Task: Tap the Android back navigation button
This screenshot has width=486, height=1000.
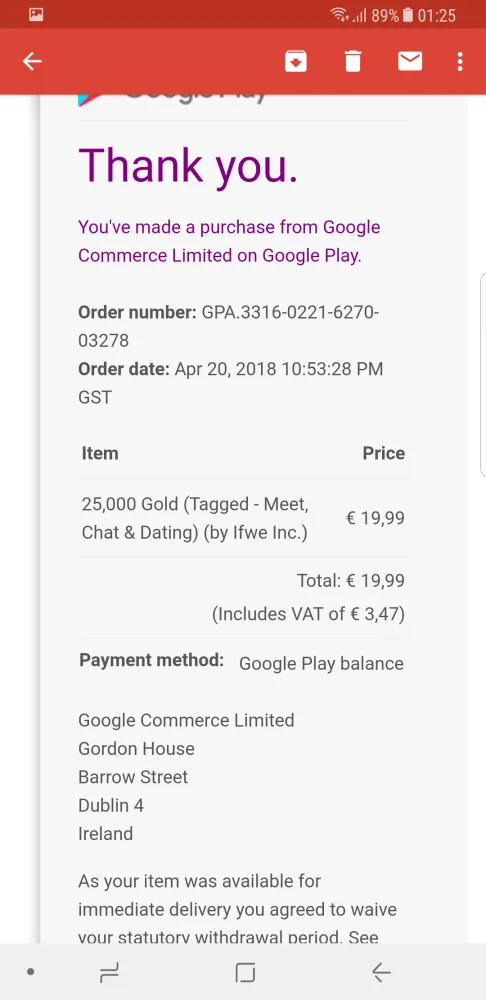Action: click(x=381, y=973)
